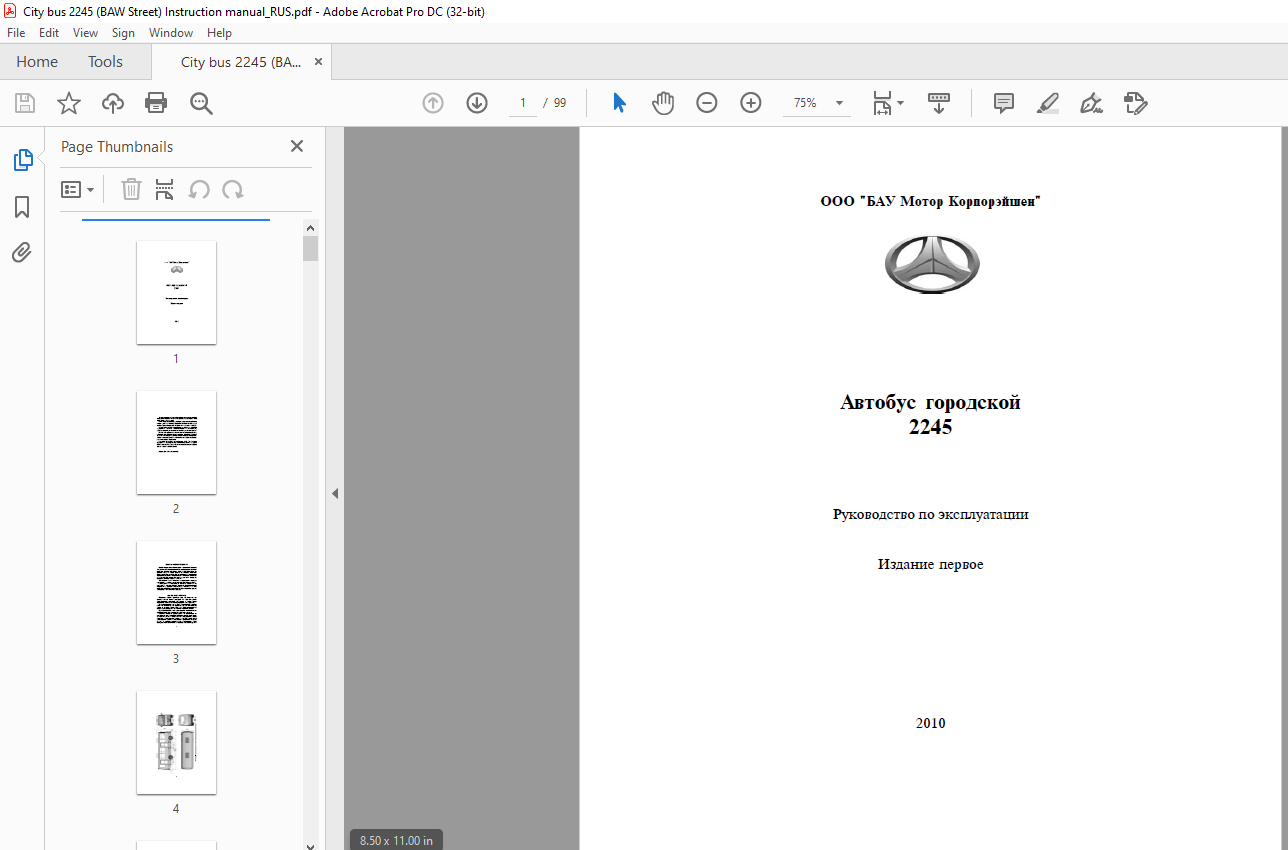Click the Save file icon
Screen dimensions: 1288x850
[x=25, y=103]
